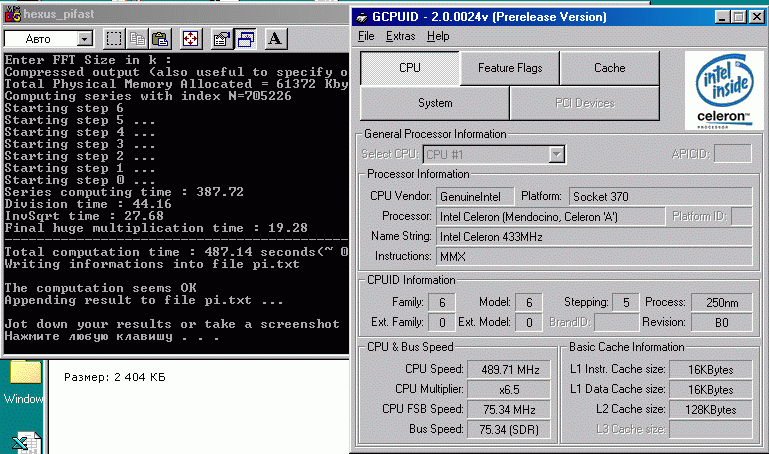Expand the Select CPU dropdown arrow
Image resolution: width=769 pixels, height=454 pixels.
pos(556,154)
